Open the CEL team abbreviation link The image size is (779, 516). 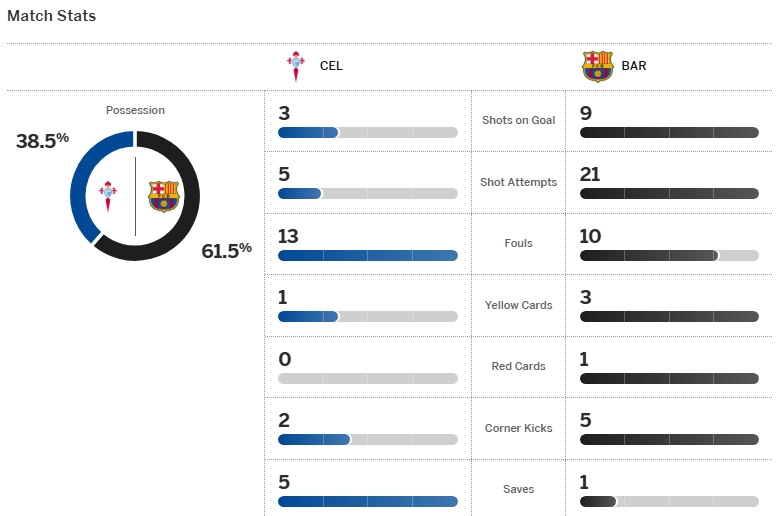pos(331,67)
